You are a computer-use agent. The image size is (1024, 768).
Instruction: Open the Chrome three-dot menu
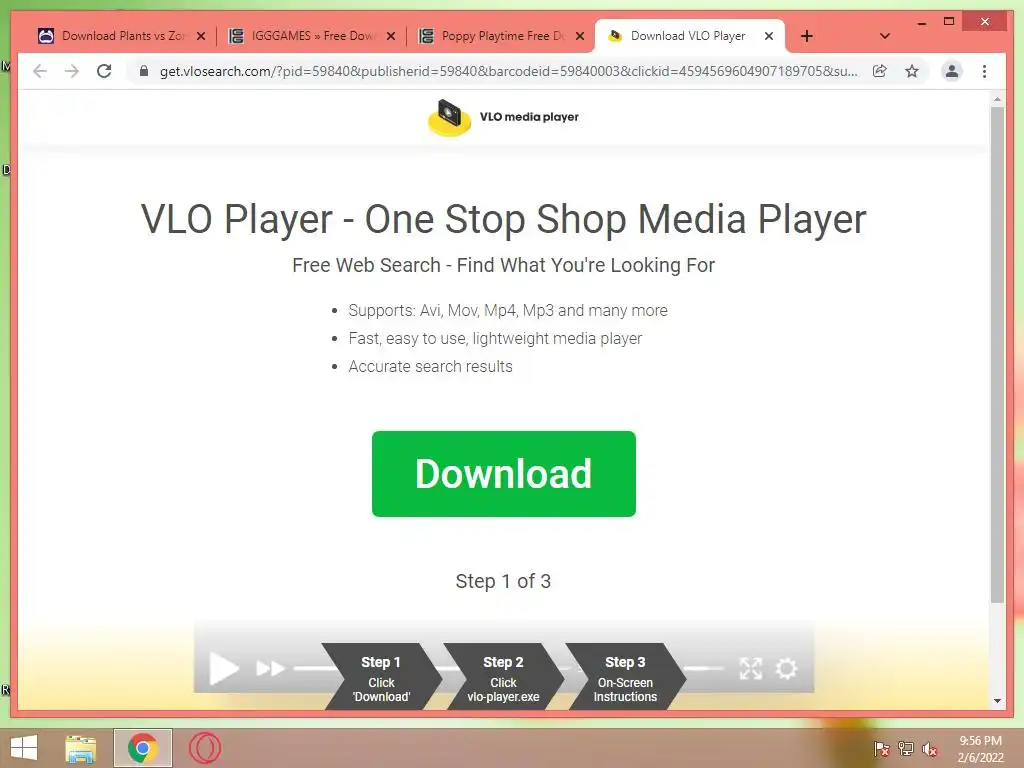point(984,71)
